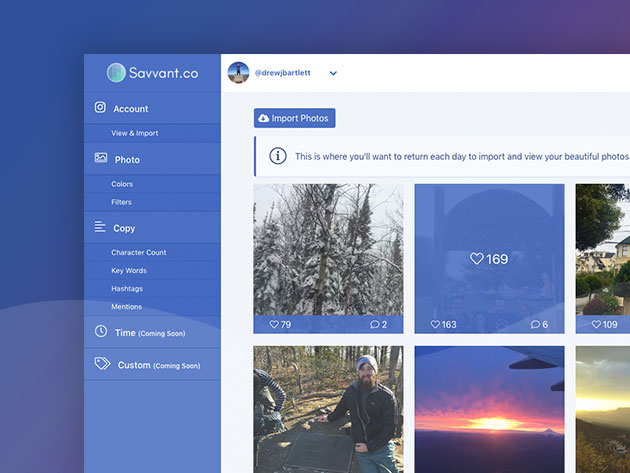Click the Photo section image icon
This screenshot has height=473, width=630.
pyautogui.click(x=100, y=158)
